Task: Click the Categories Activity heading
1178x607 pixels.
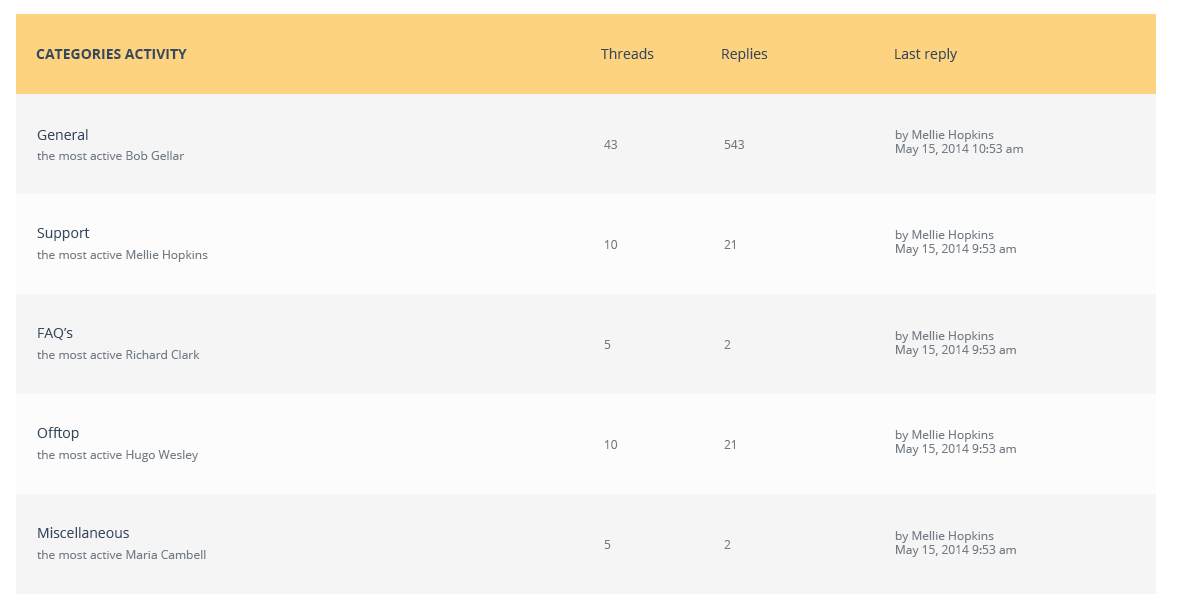Action: coord(111,54)
